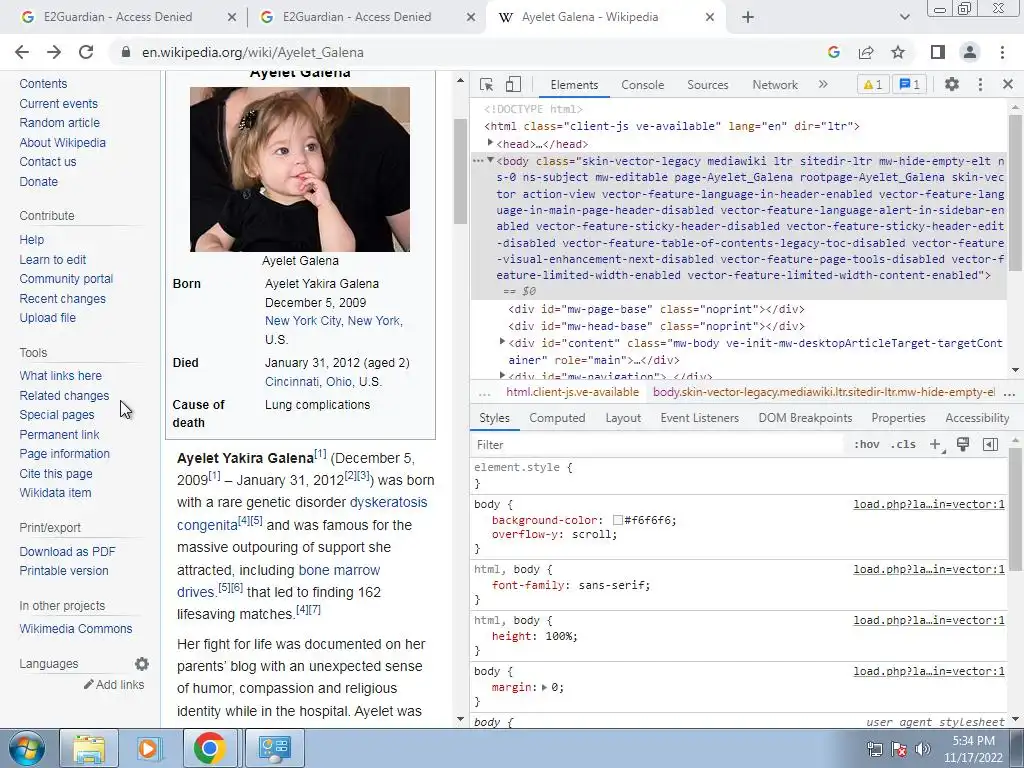Show more DevTools tabs chevron
This screenshot has width=1024, height=768.
[823, 84]
